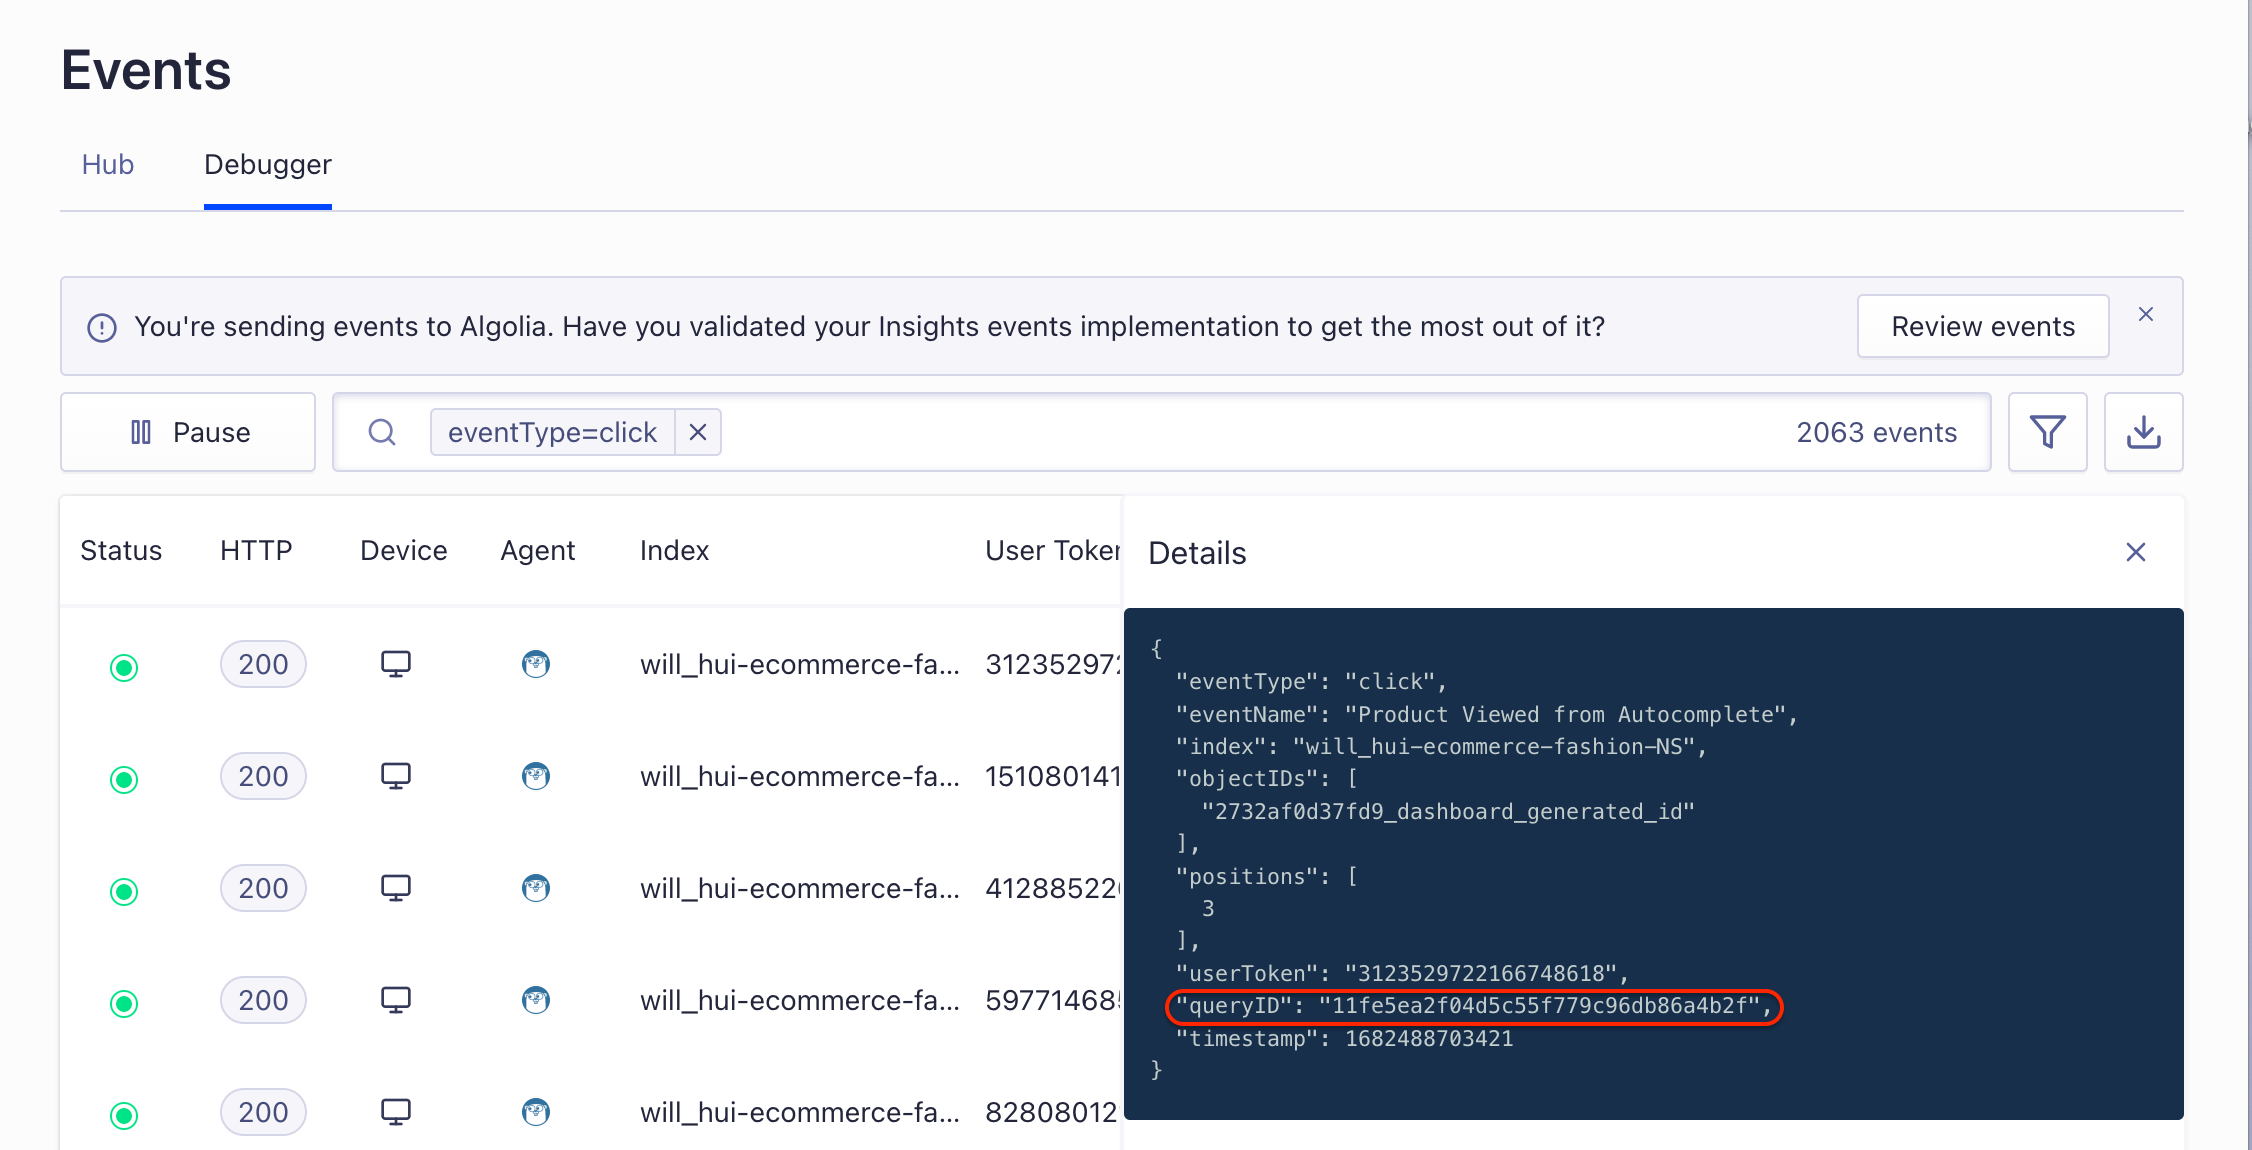Click desktop device icon in token 41288522 row
The width and height of the screenshot is (2252, 1150).
point(396,888)
